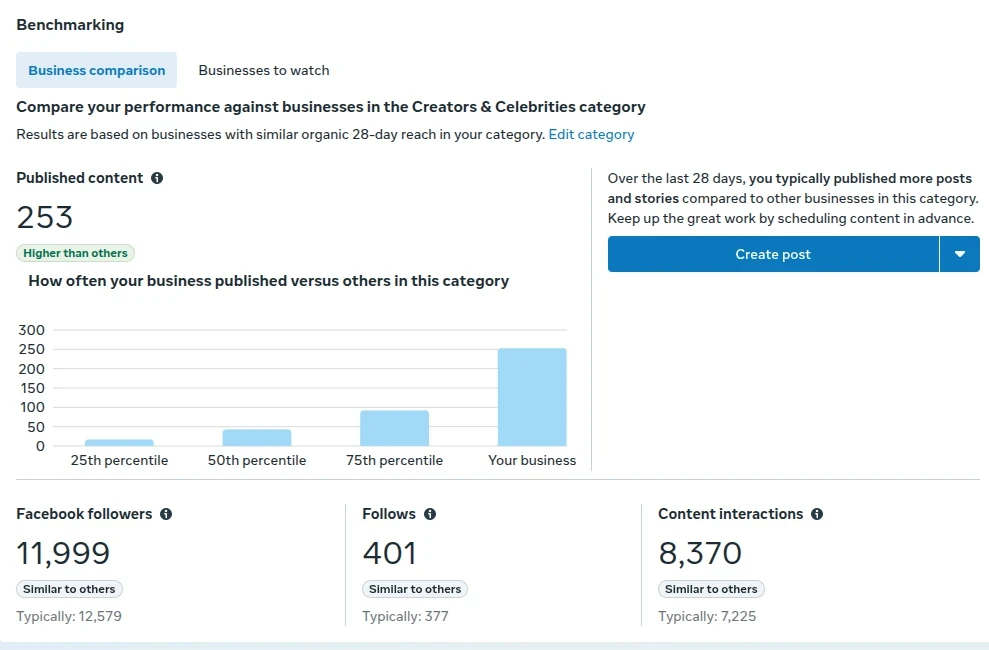The height and width of the screenshot is (650, 989).
Task: Expand the dropdown arrow beside Create post
Action: tap(960, 254)
